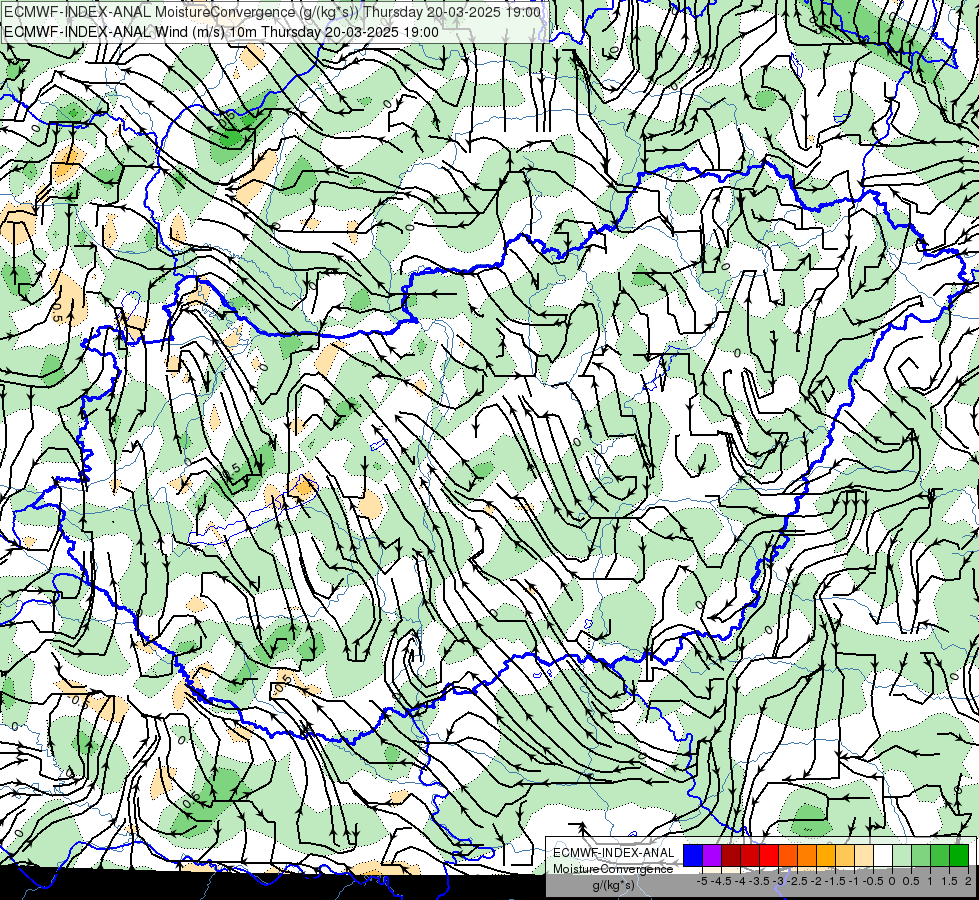Click the bright red swatch between -3.5 and -3
This screenshot has width=979, height=900.
[x=769, y=856]
